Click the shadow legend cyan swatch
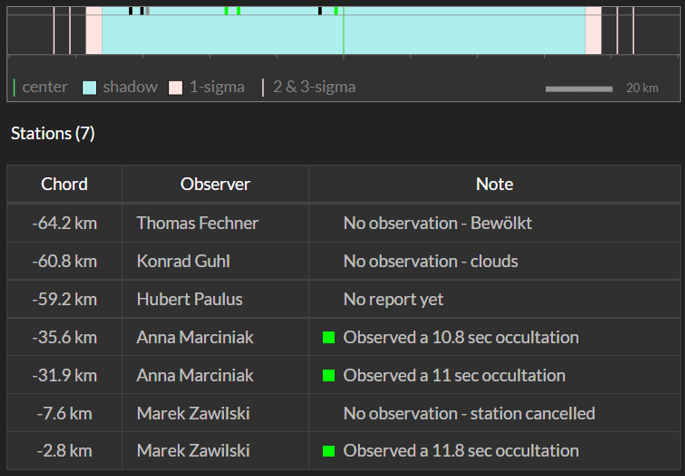 click(90, 87)
